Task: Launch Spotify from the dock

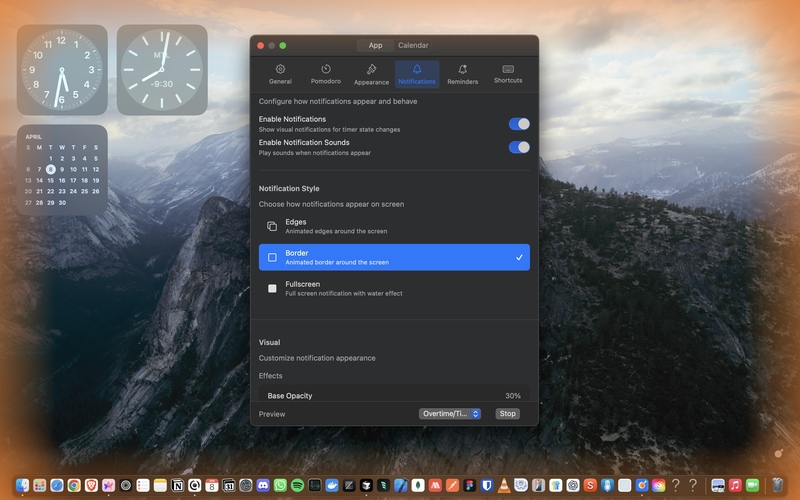Action: (x=297, y=485)
